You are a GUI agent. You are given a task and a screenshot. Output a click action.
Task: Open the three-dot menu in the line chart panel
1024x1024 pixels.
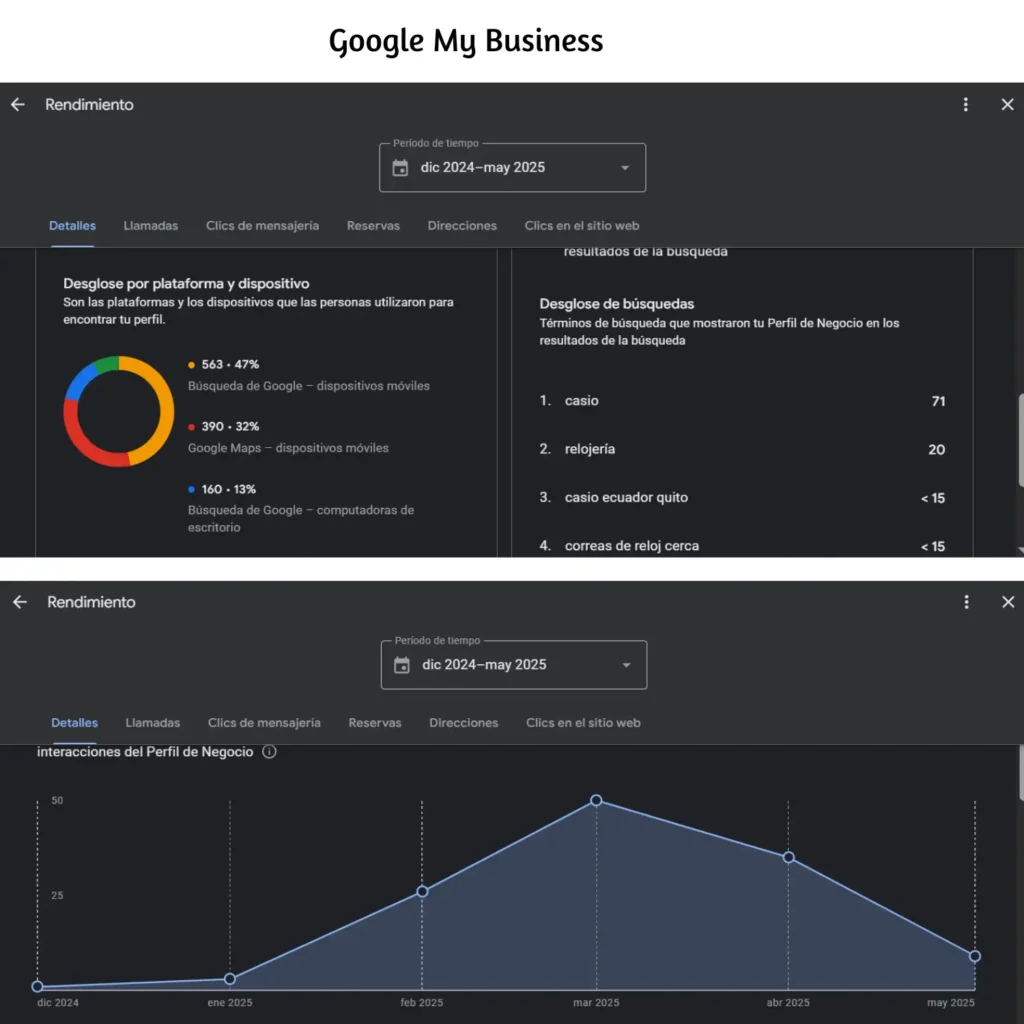(x=967, y=602)
